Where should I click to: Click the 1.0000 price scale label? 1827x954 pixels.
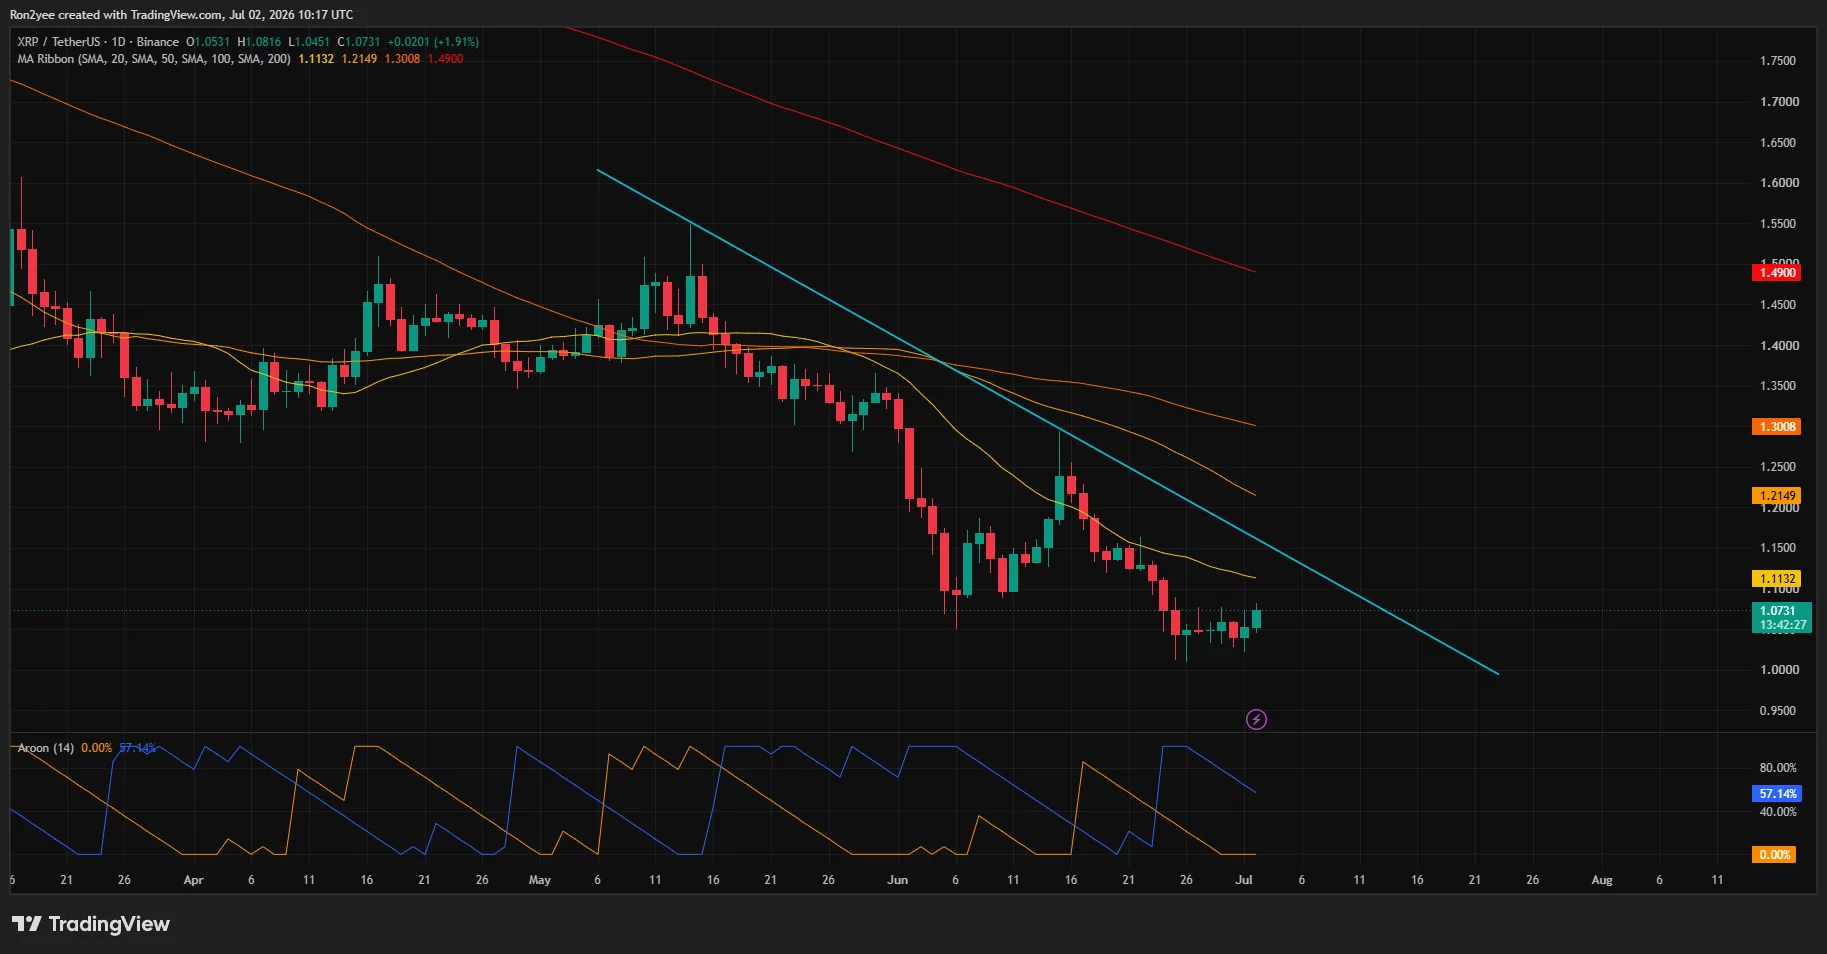[1779, 670]
